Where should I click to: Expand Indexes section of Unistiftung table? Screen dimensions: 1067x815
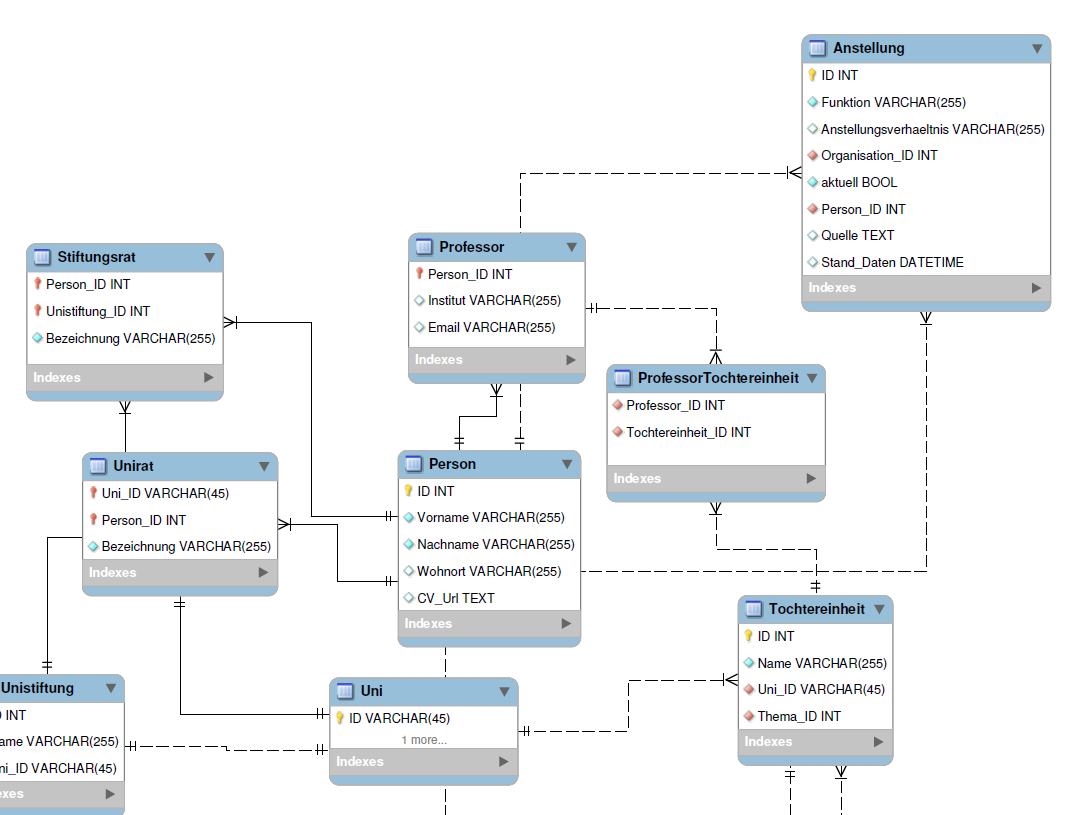click(x=110, y=794)
